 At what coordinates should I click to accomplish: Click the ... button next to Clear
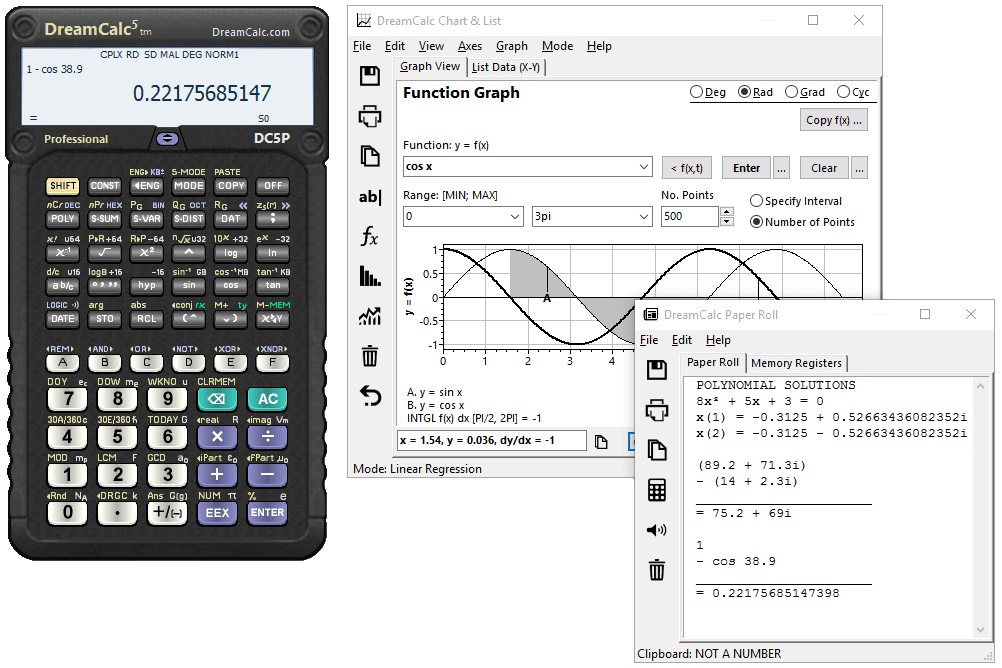tap(859, 168)
